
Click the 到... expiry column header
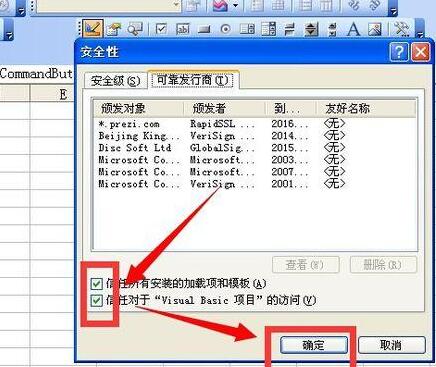tap(290, 108)
